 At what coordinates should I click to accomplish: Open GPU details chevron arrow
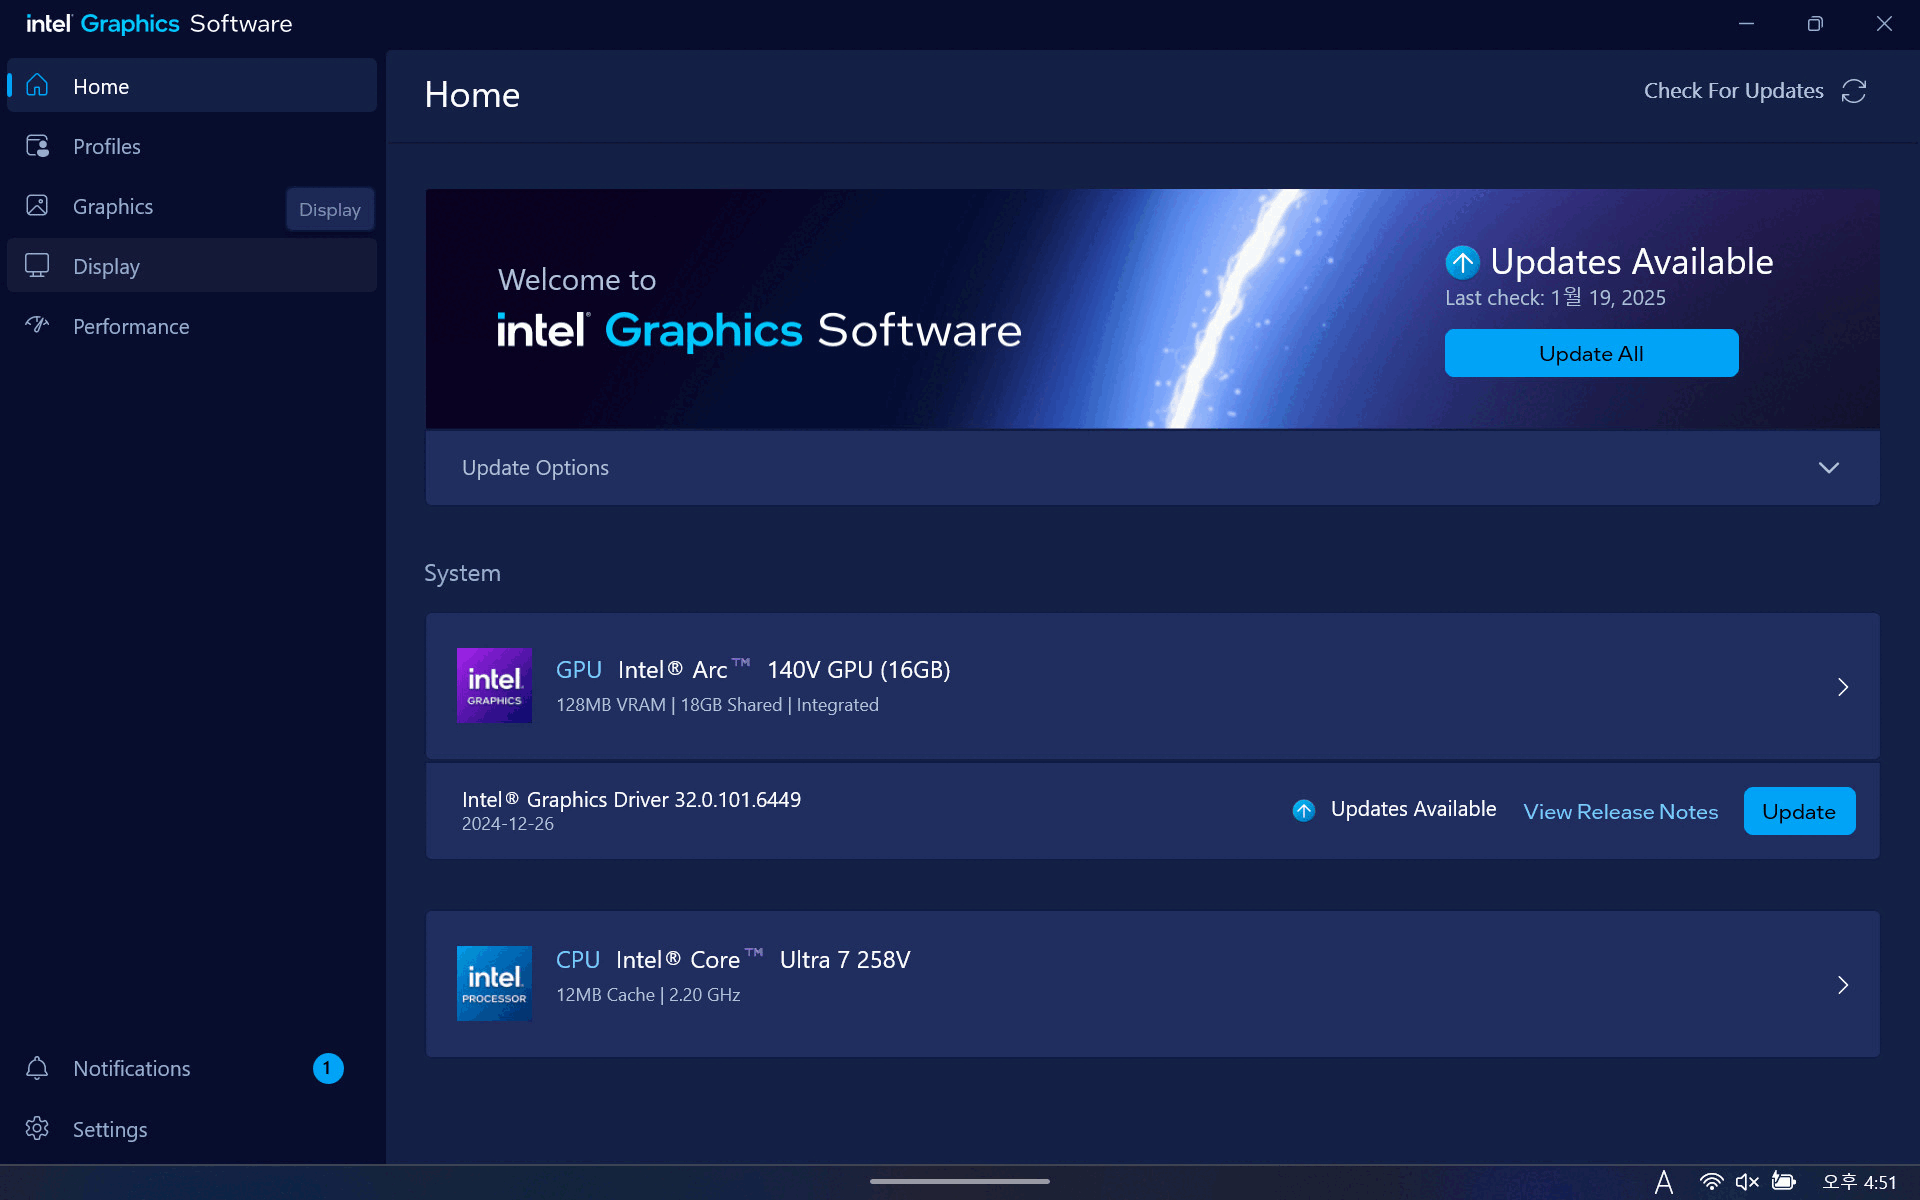[x=1843, y=687]
